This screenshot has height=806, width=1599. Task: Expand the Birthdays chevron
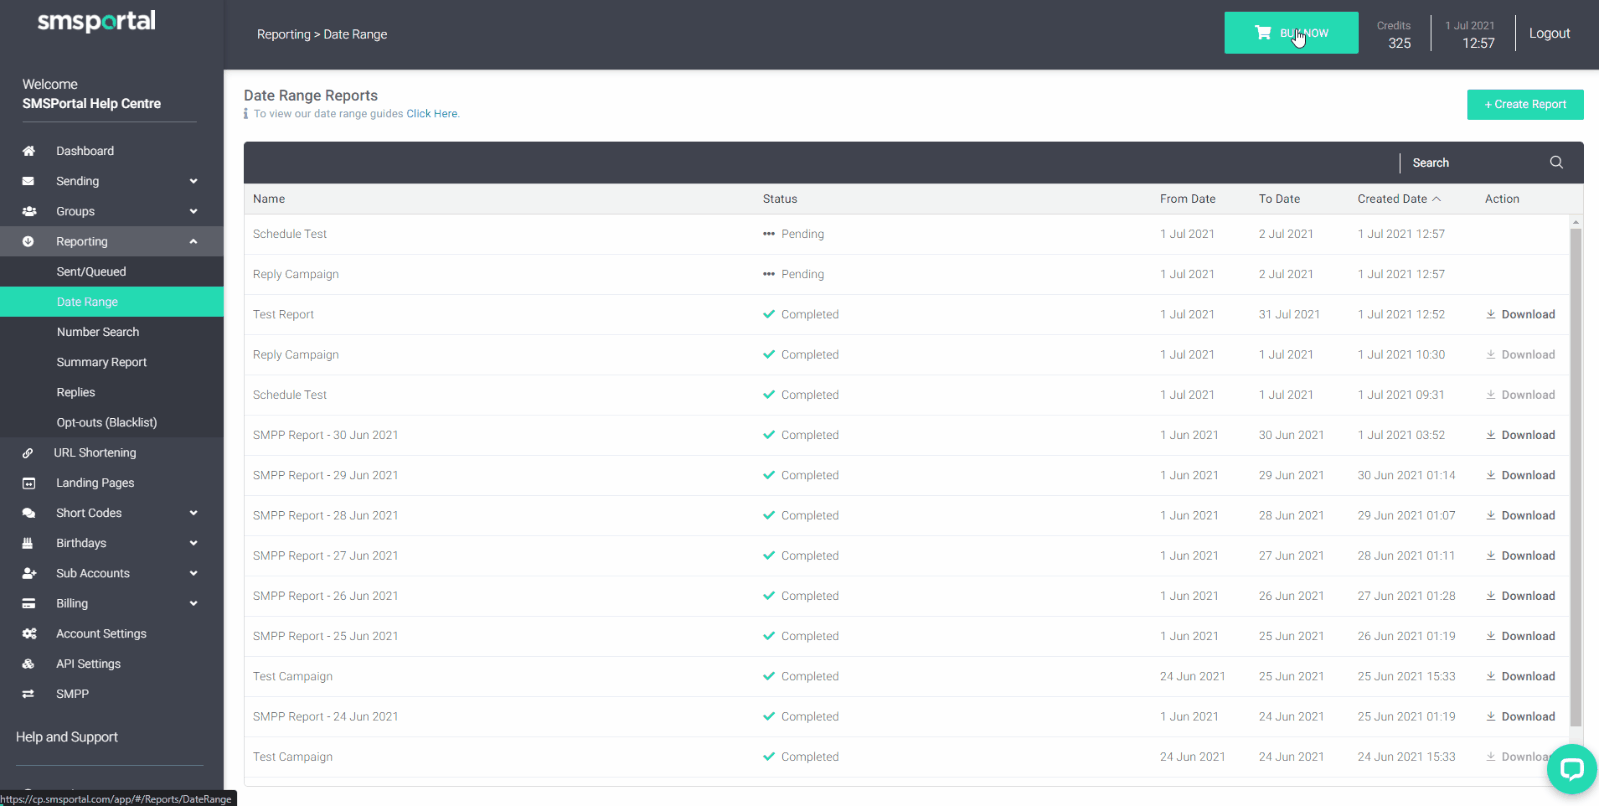click(x=193, y=543)
